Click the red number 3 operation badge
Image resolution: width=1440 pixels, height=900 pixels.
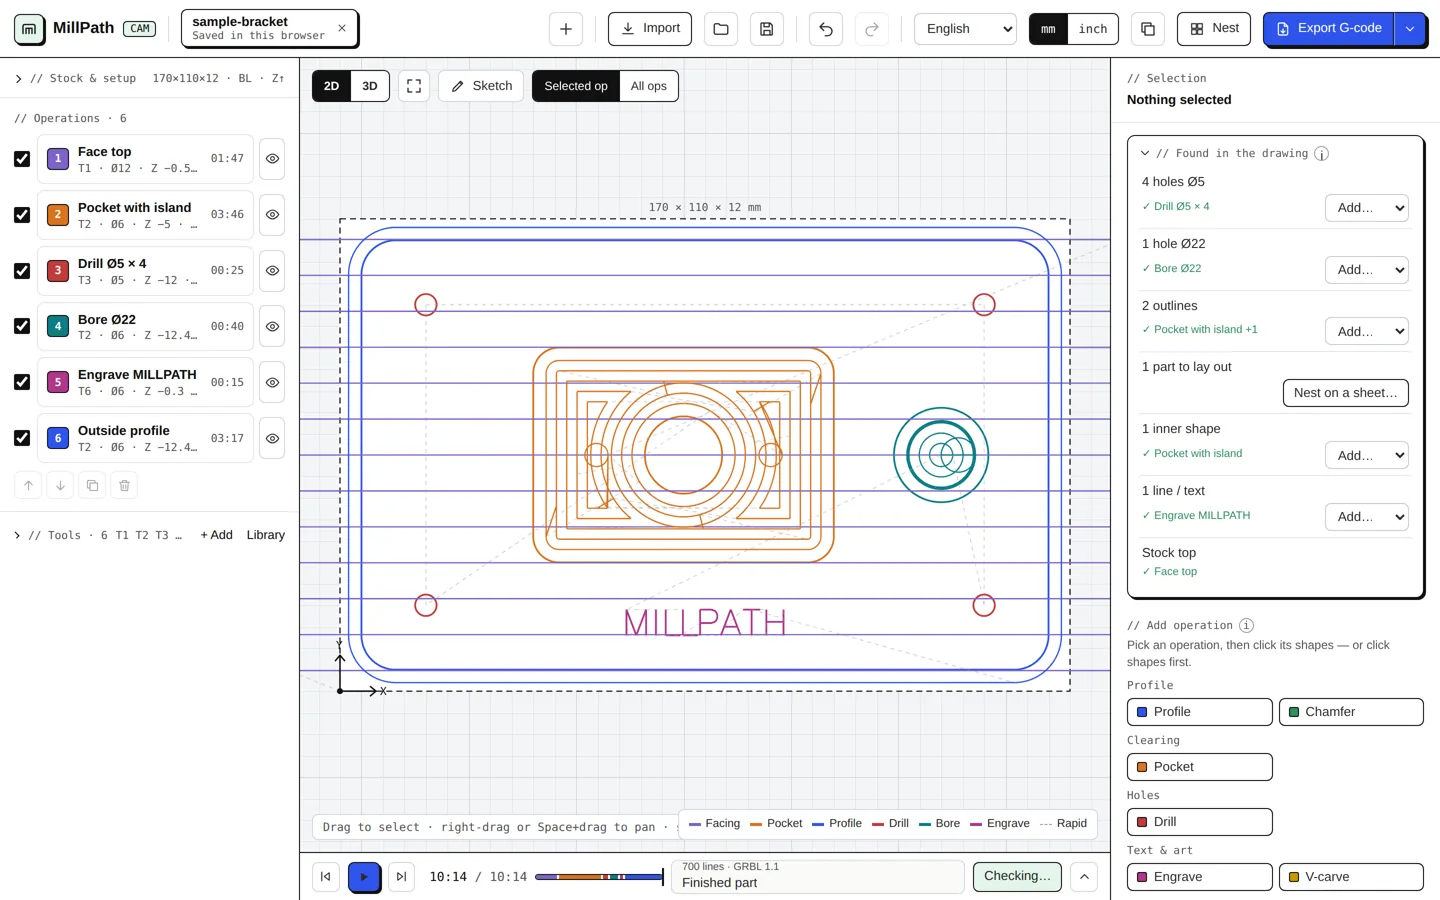pos(58,271)
